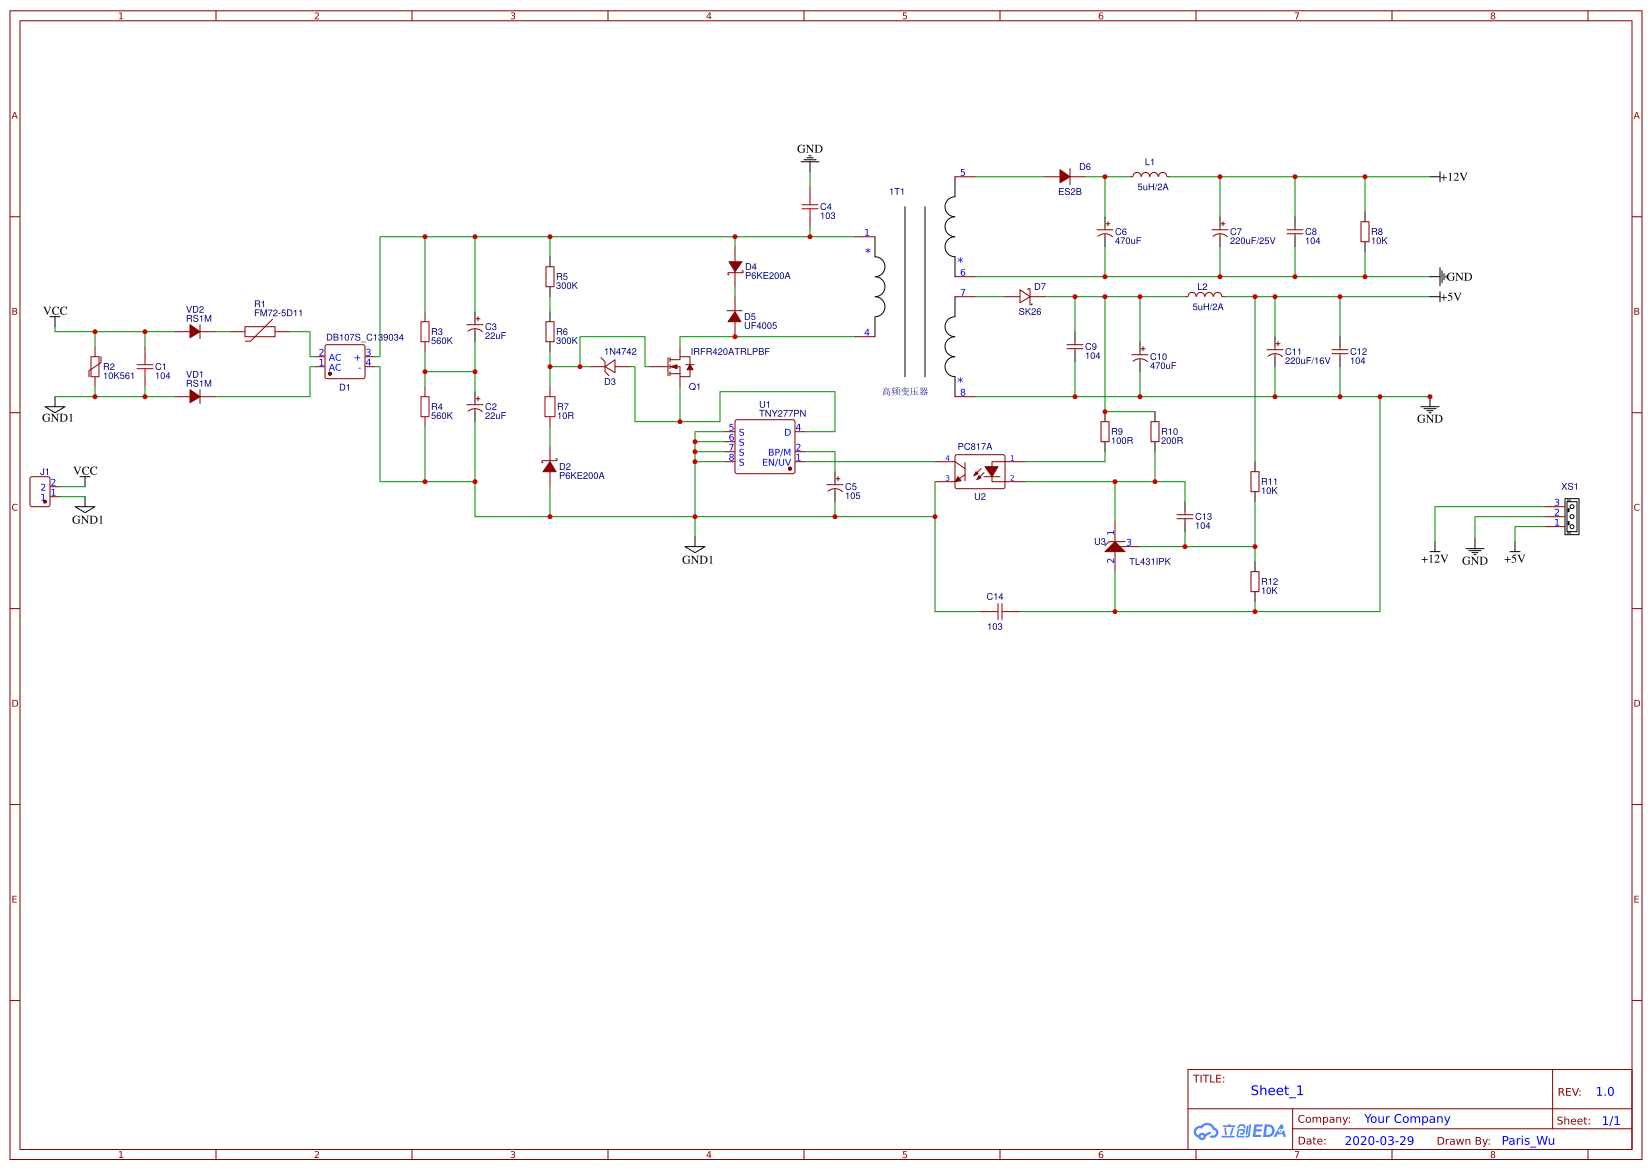1652x1170 pixels.
Task: Click the D3 1N4742 zener diode symbol
Action: pos(609,366)
